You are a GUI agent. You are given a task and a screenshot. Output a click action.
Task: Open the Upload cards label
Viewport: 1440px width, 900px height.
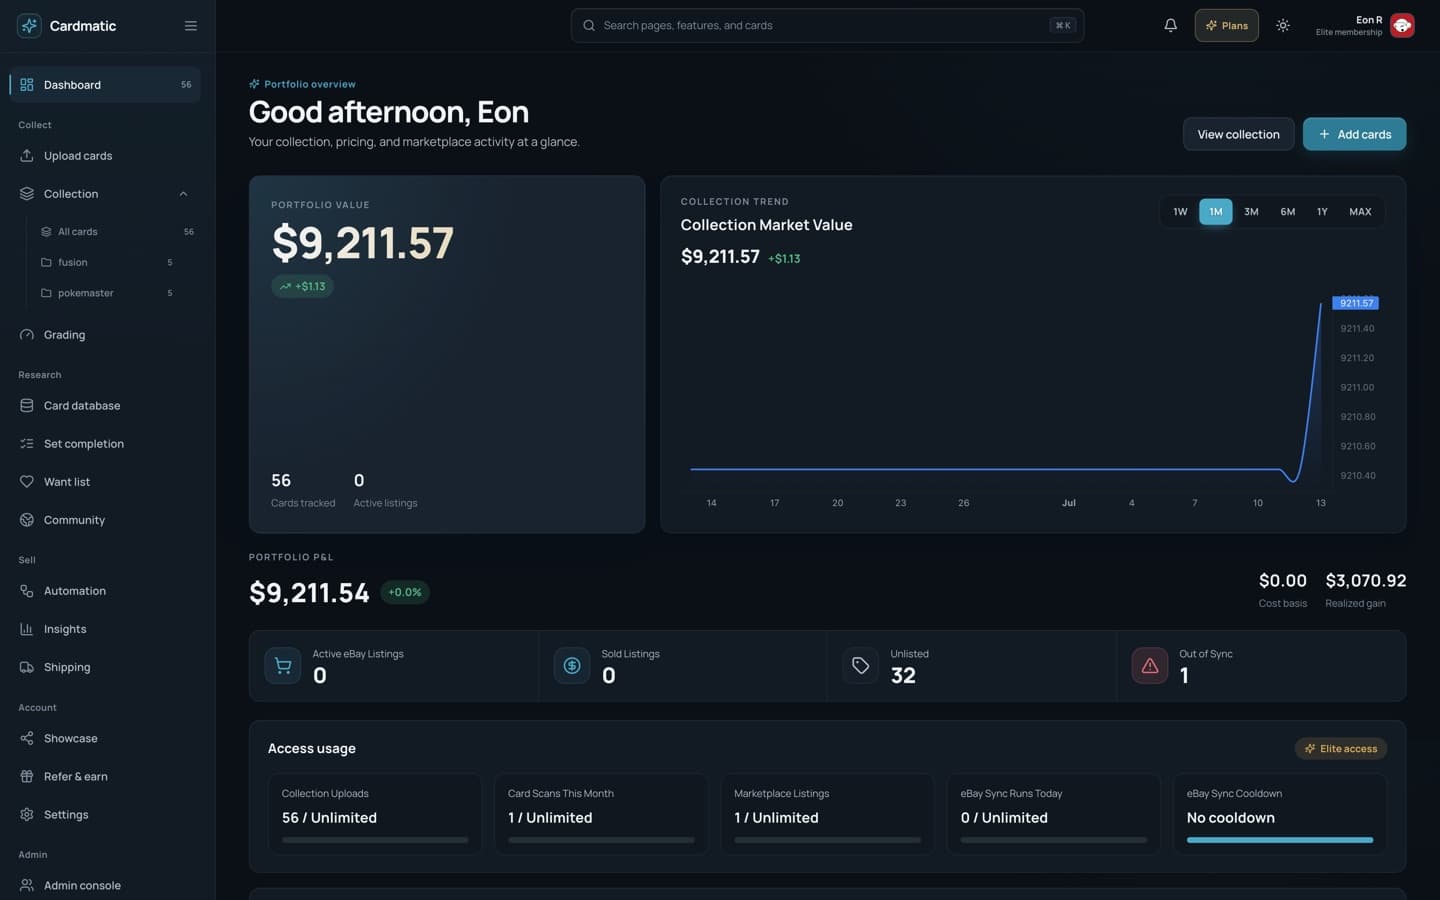(78, 156)
